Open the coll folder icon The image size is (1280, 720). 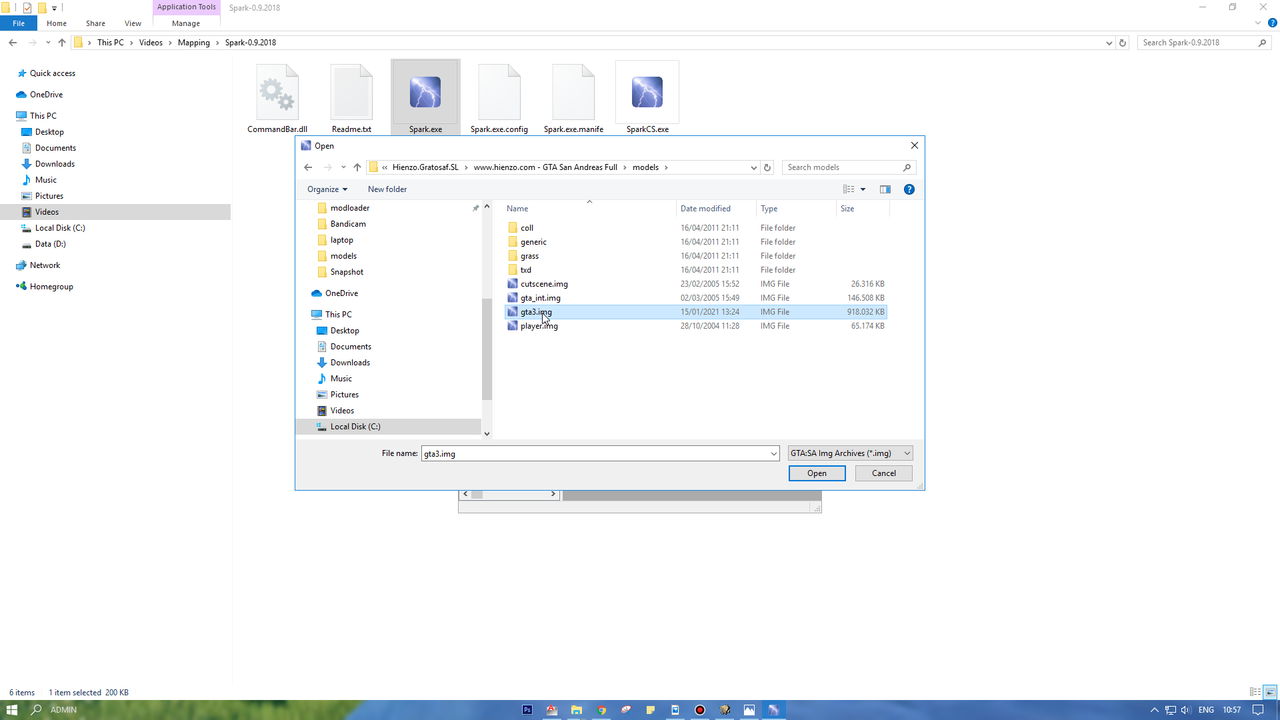(x=512, y=228)
